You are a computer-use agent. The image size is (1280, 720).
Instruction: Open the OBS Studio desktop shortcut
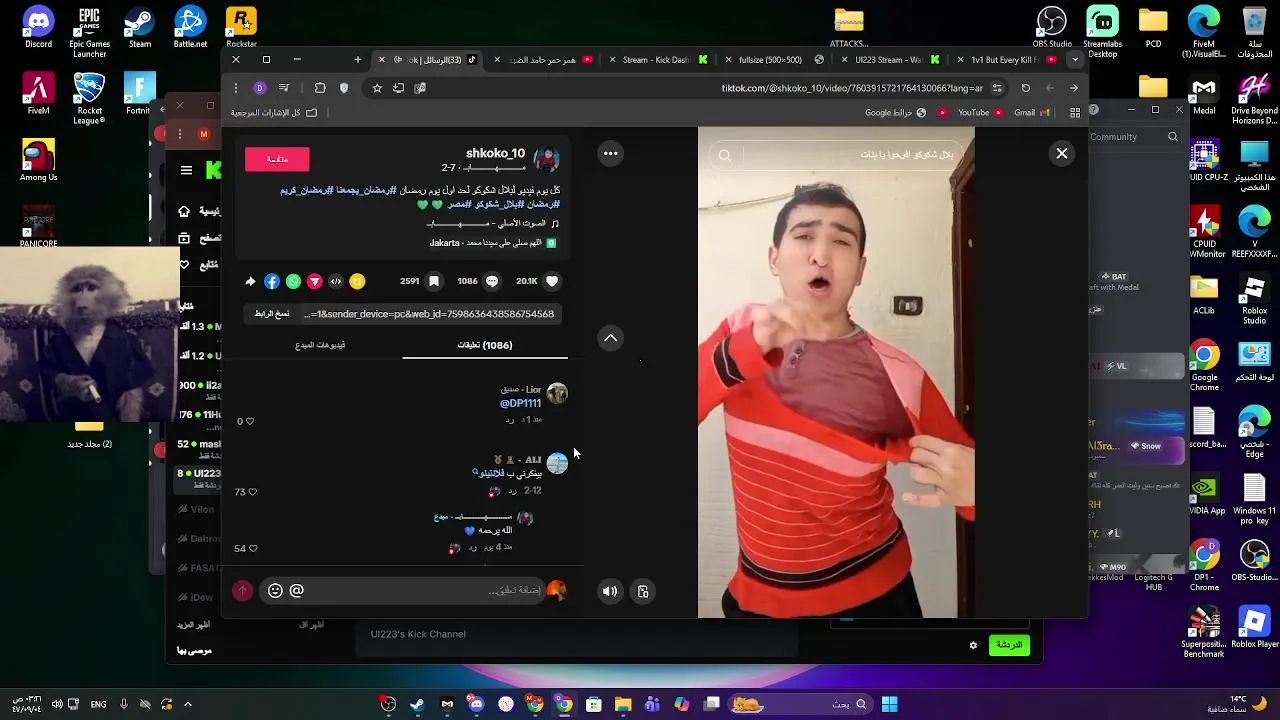[x=1051, y=27]
